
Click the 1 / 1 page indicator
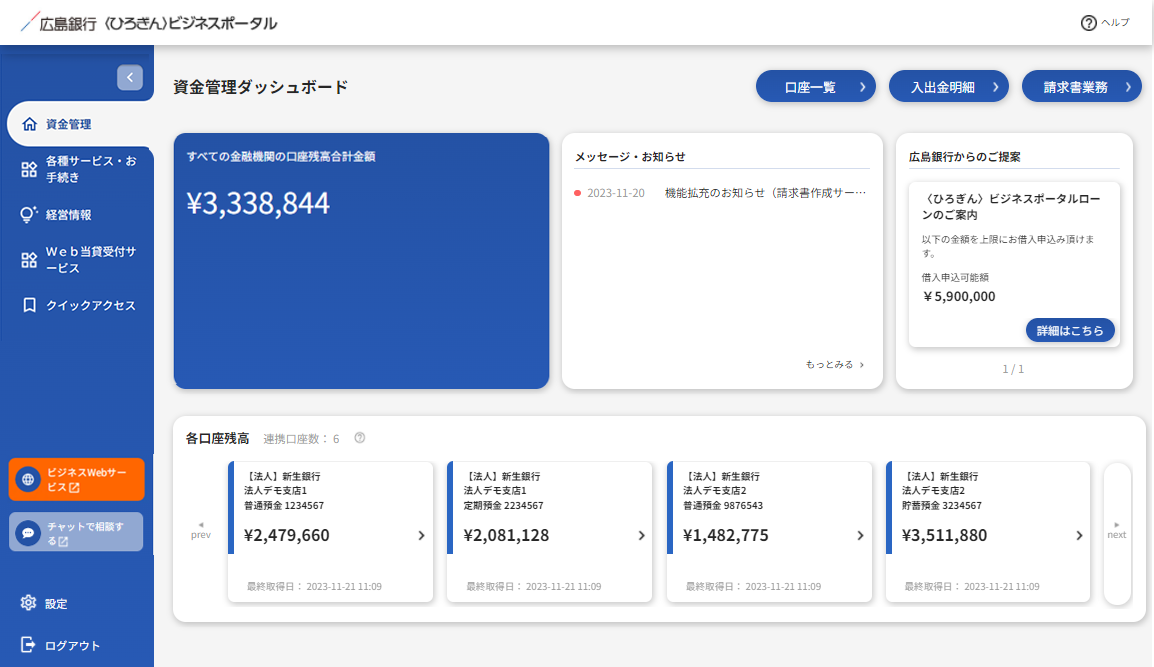tap(1013, 369)
